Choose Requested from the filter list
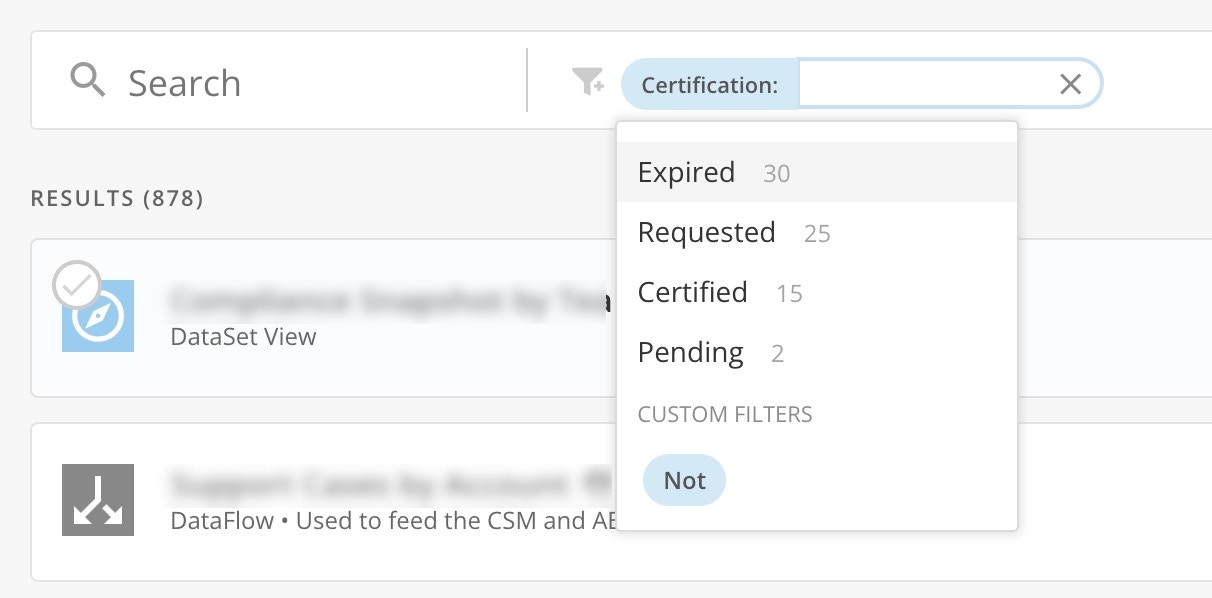 pyautogui.click(x=706, y=232)
